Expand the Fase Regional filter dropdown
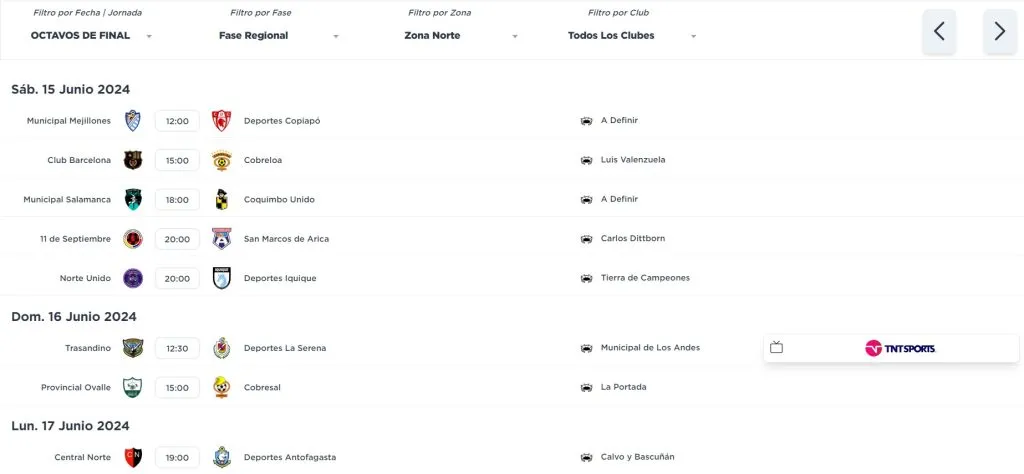The image size is (1024, 474). [278, 36]
